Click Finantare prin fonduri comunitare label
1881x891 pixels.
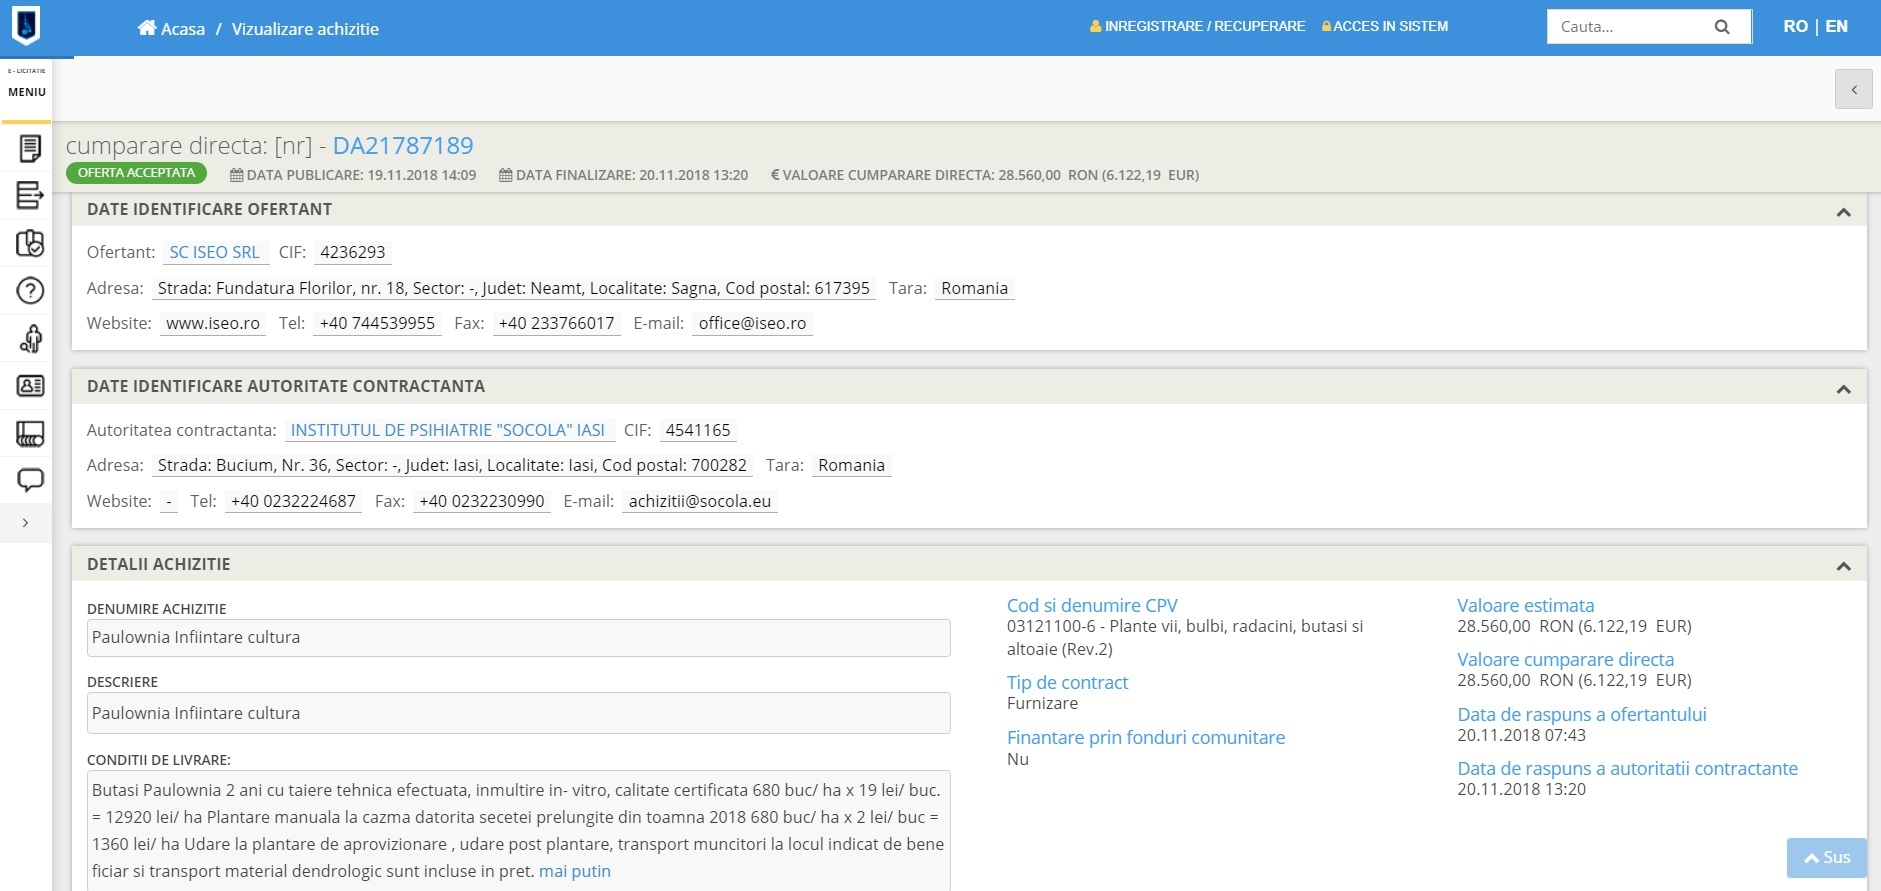pos(1146,737)
